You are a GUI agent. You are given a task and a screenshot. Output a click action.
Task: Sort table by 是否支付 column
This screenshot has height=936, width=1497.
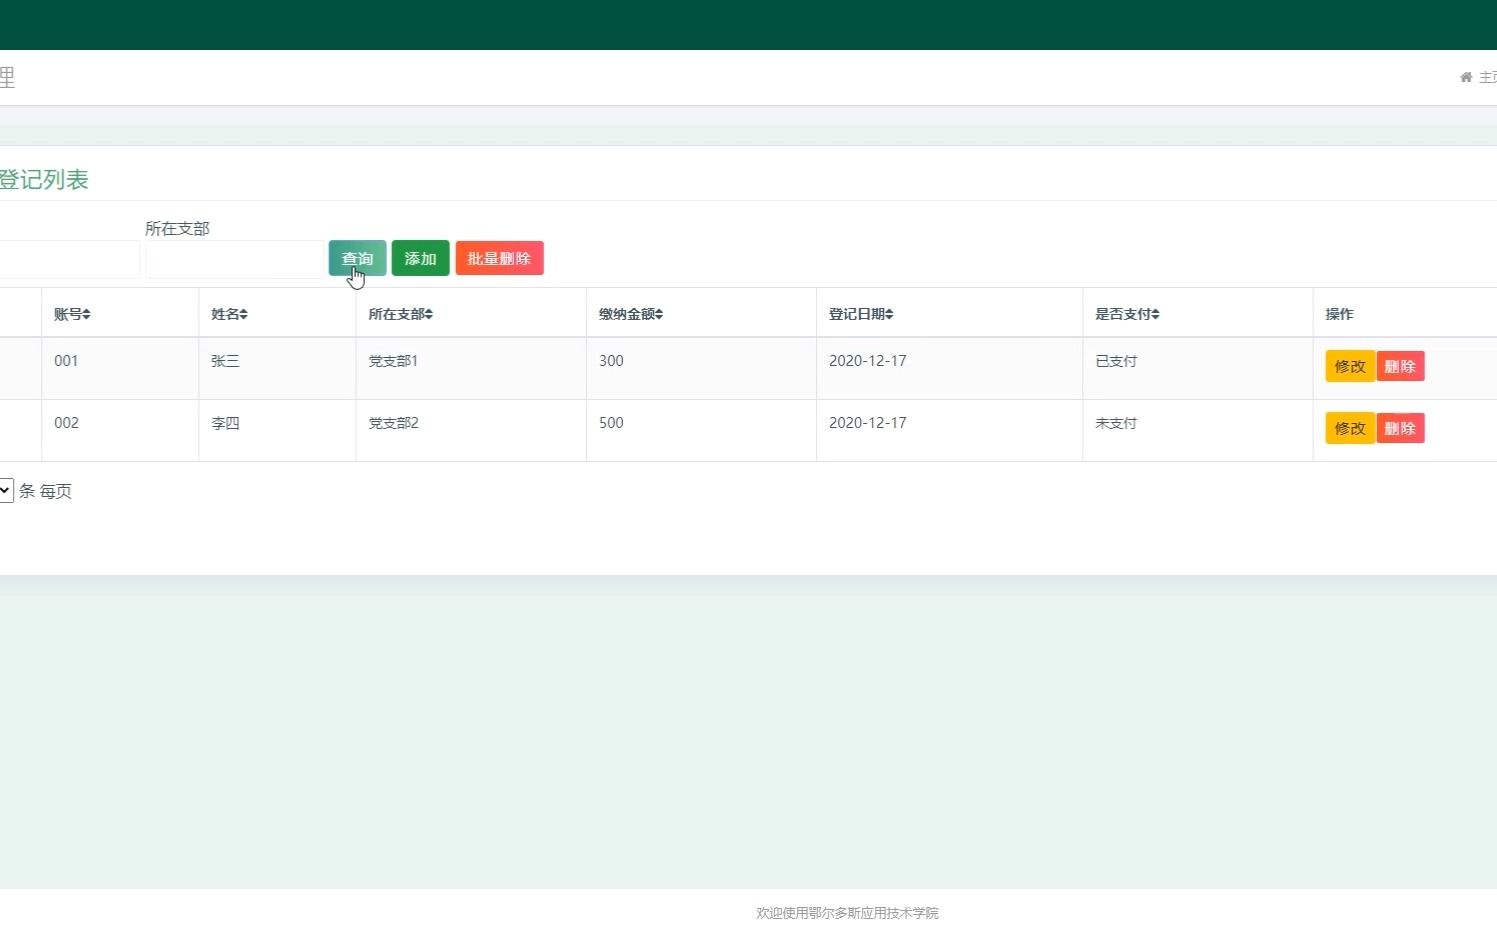pyautogui.click(x=1127, y=314)
